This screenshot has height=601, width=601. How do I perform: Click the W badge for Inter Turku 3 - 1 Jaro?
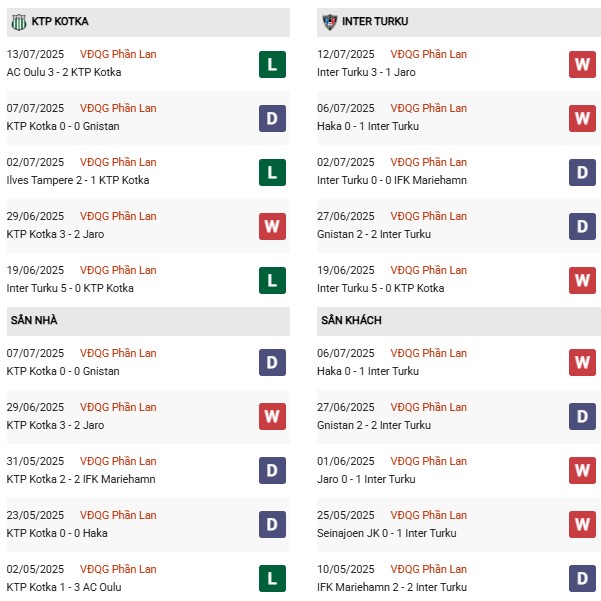click(582, 64)
